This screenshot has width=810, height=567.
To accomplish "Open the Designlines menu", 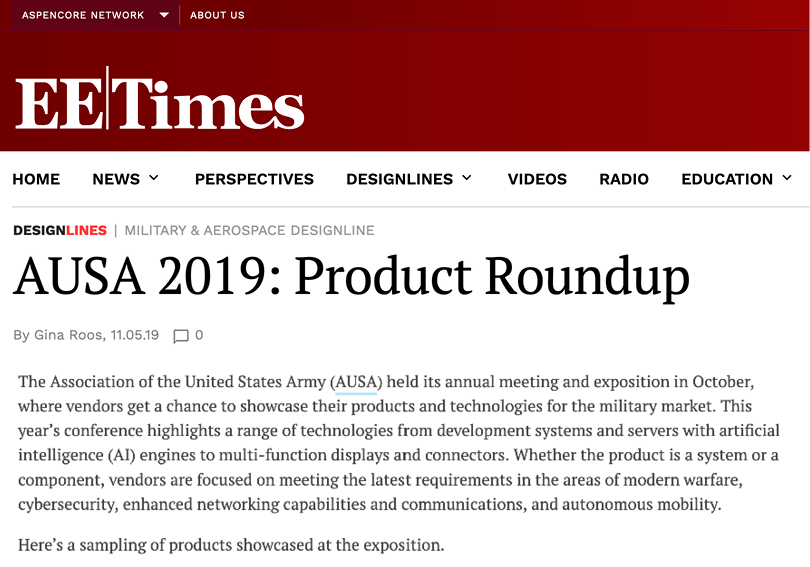I will [x=399, y=179].
